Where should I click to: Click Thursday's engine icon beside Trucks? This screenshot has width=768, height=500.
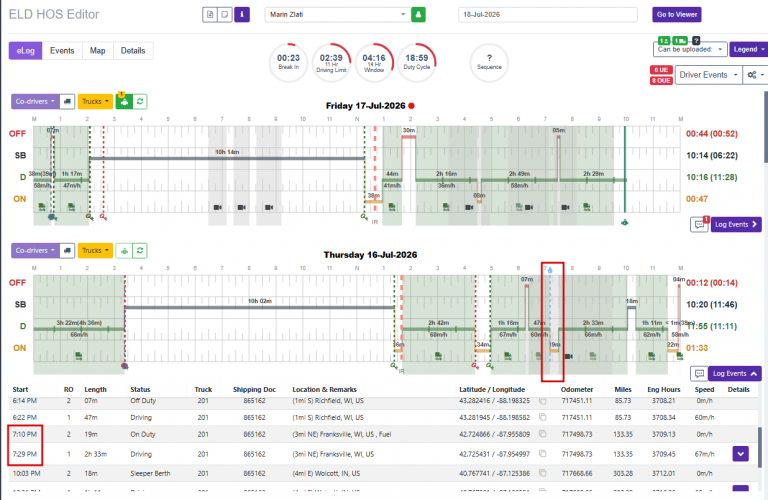click(124, 251)
